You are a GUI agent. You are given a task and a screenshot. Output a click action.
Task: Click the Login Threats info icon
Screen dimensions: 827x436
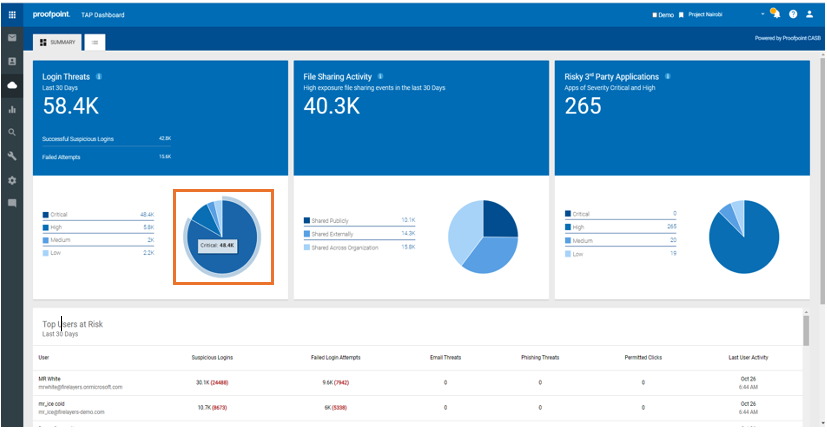coord(99,76)
